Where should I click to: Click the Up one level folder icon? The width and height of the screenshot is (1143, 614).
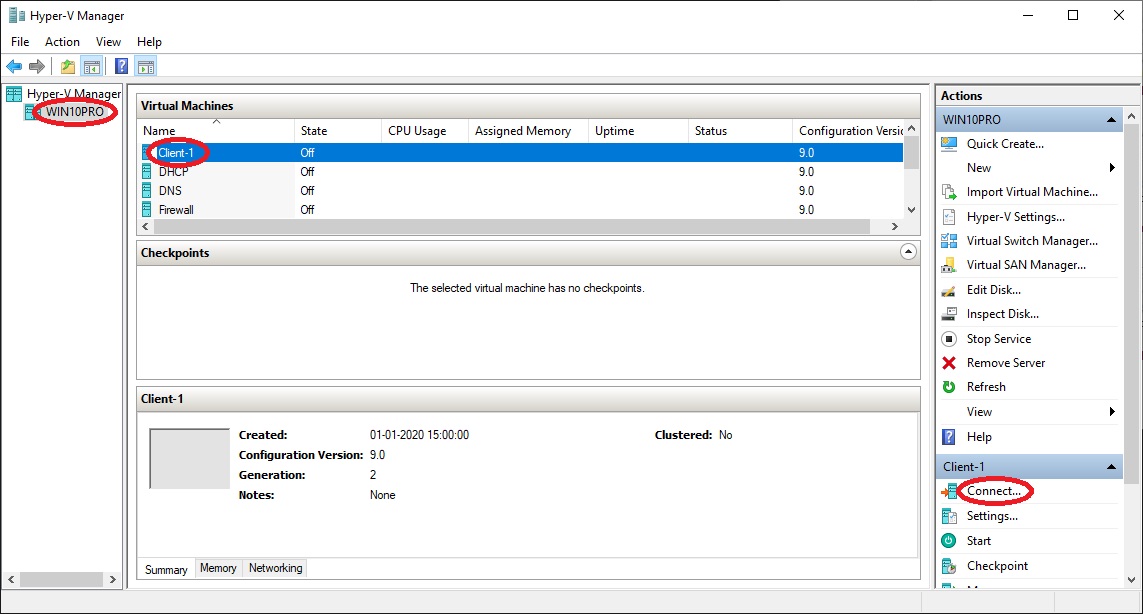click(x=68, y=67)
